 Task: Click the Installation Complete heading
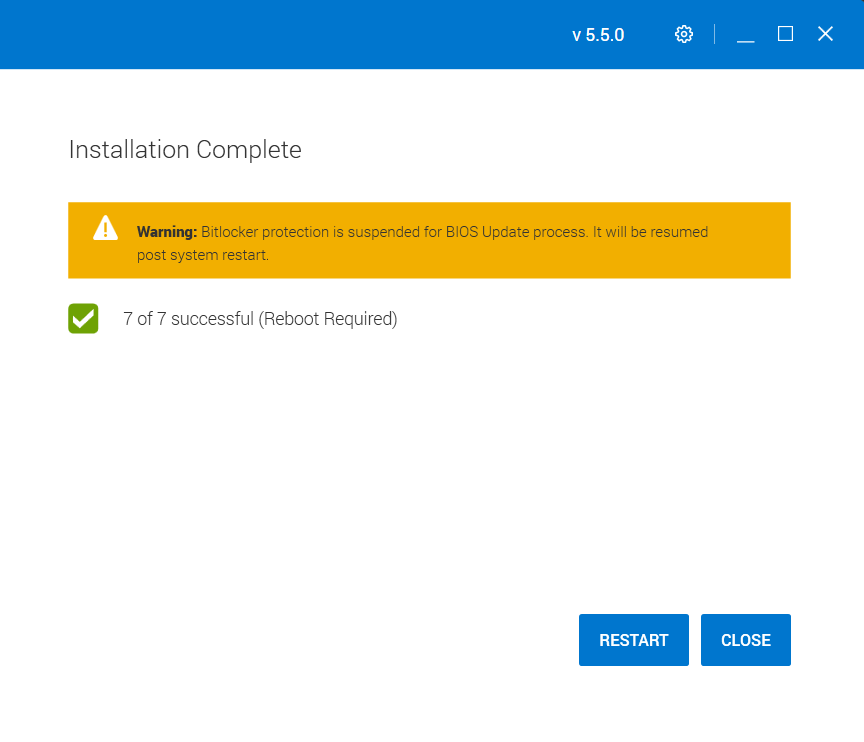pyautogui.click(x=185, y=150)
